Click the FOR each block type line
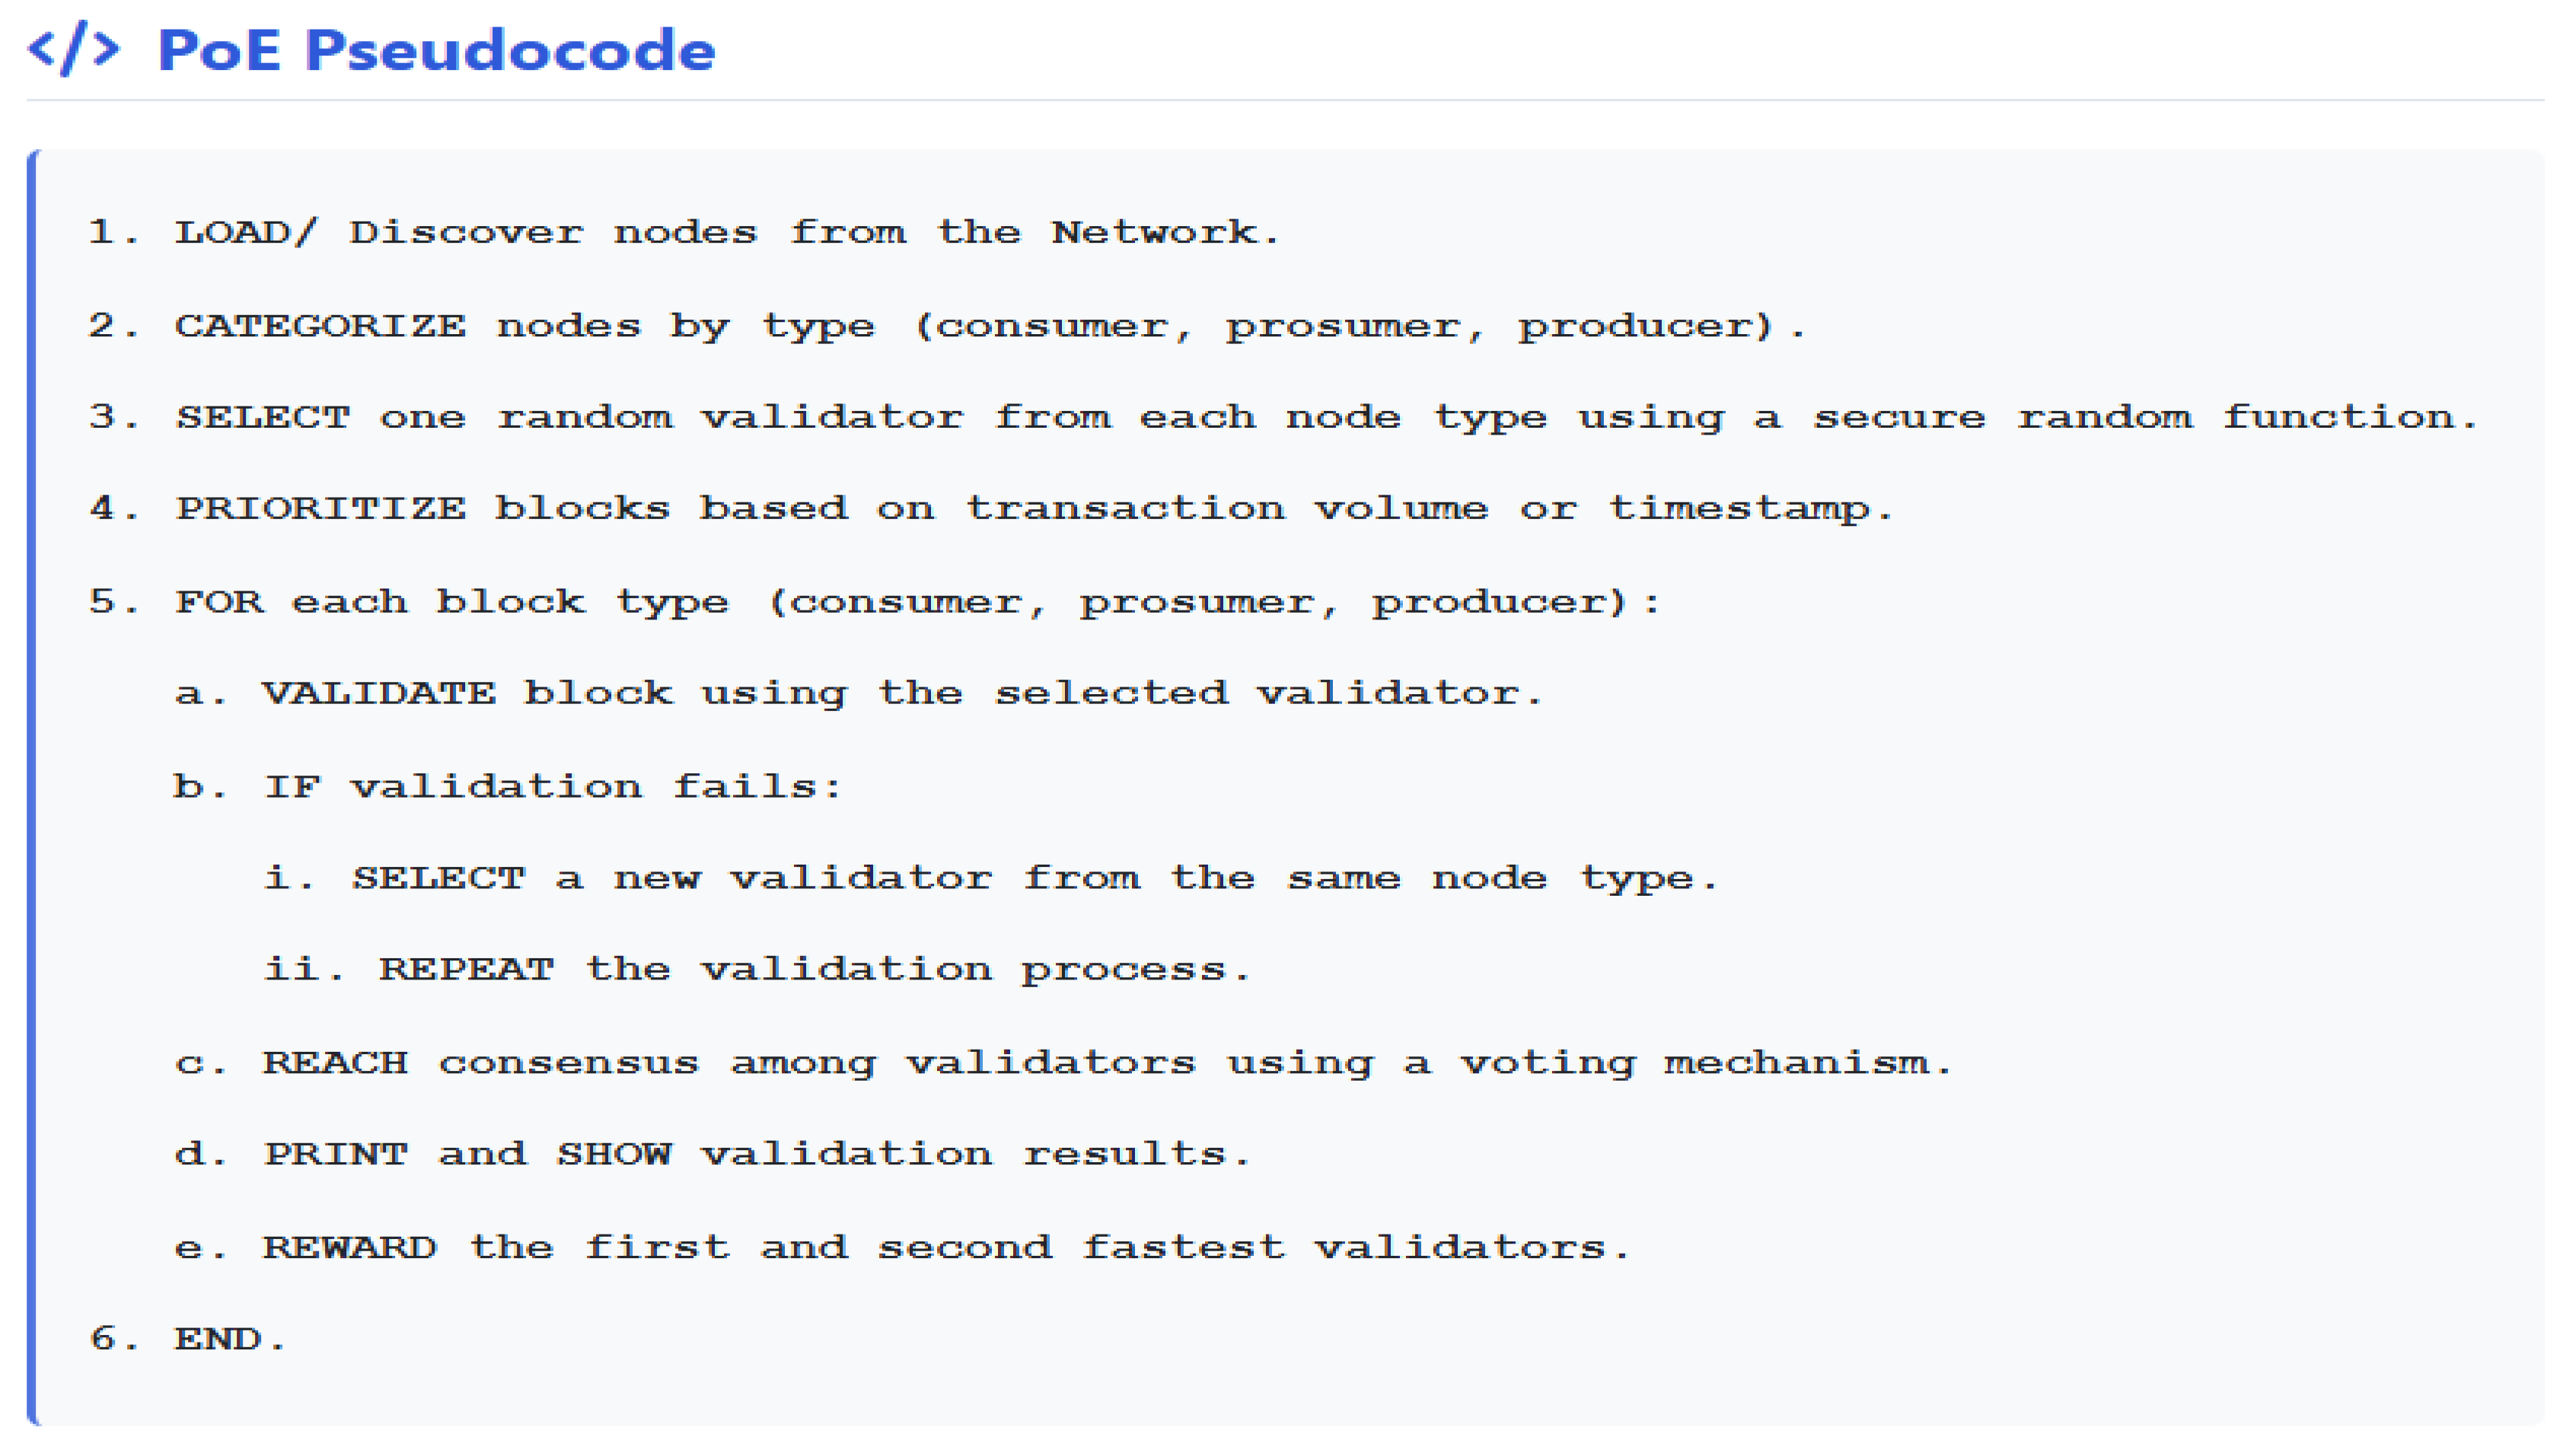 874,602
